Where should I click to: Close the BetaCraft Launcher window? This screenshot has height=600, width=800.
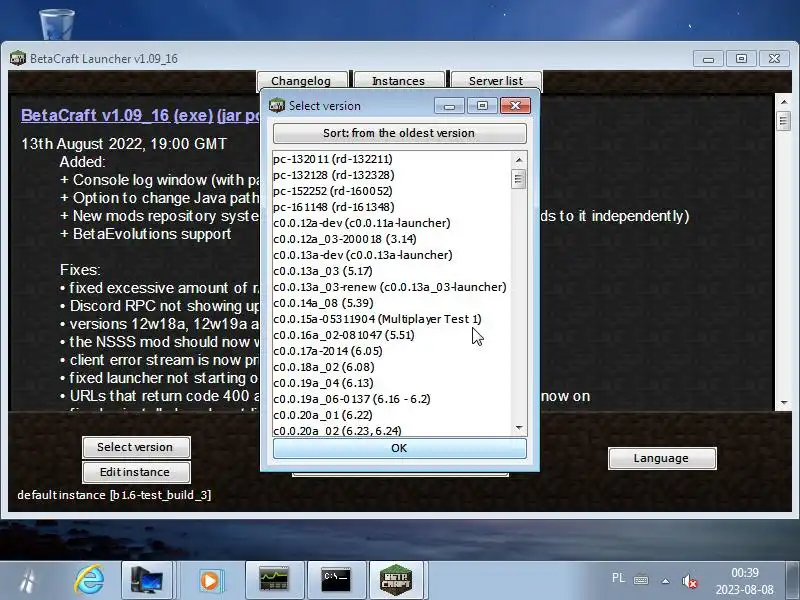pyautogui.click(x=774, y=59)
